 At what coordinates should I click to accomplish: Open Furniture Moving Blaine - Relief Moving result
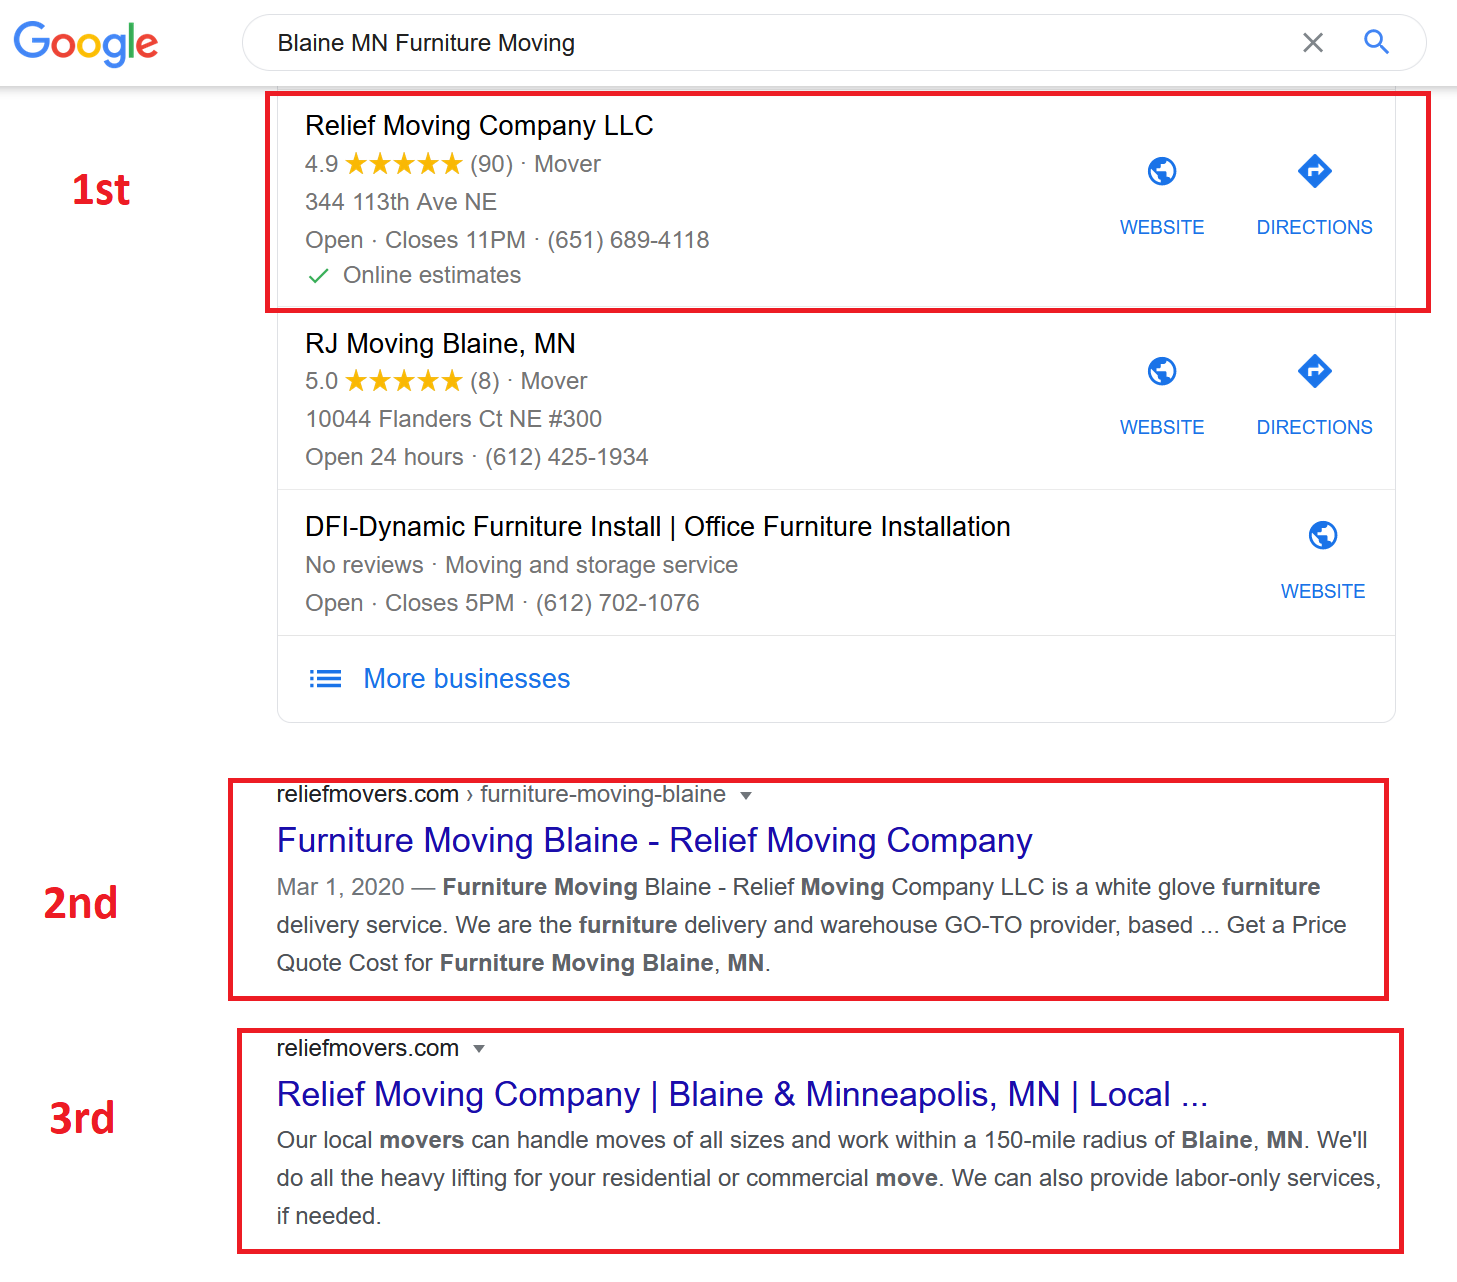tap(654, 840)
